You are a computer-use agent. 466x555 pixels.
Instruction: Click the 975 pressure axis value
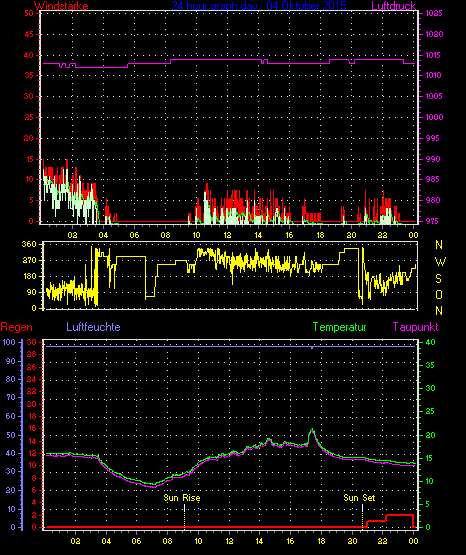click(x=432, y=221)
